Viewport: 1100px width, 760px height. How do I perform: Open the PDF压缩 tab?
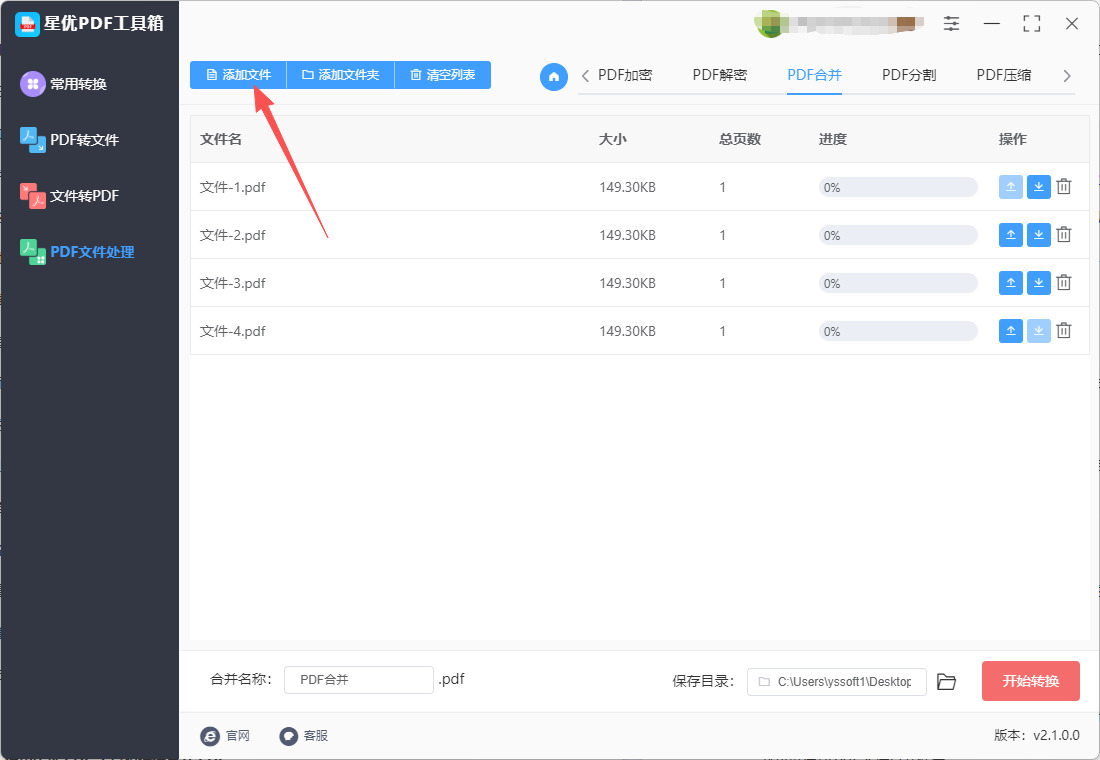click(x=1004, y=75)
